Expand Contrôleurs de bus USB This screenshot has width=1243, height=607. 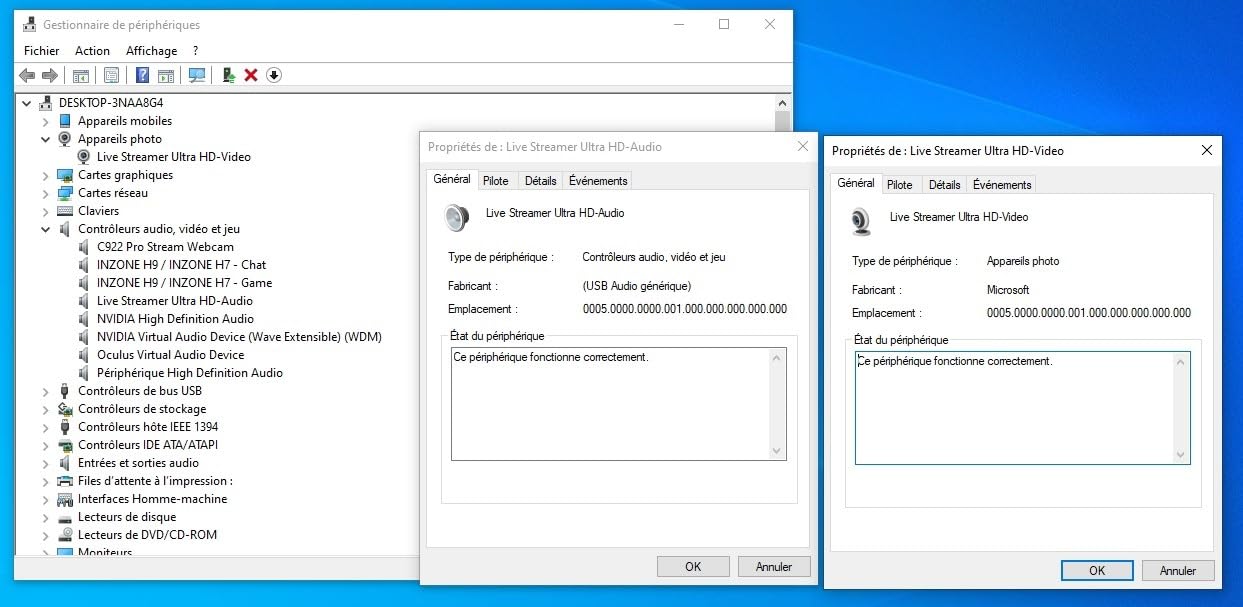pos(45,391)
